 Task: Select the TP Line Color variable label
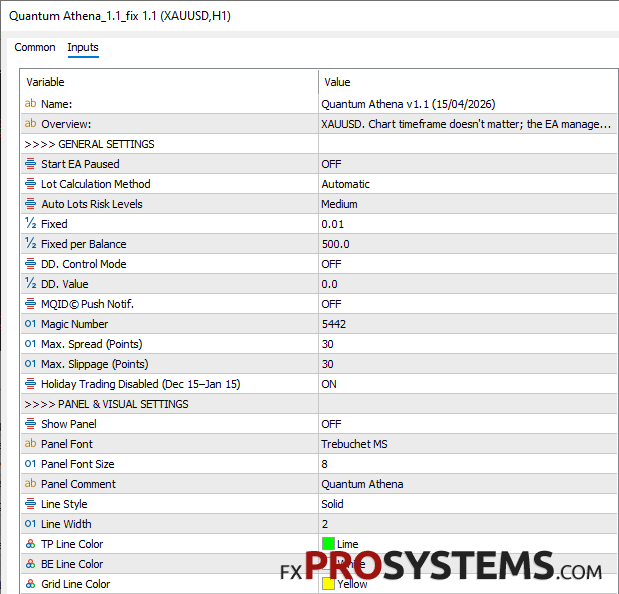(x=72, y=544)
